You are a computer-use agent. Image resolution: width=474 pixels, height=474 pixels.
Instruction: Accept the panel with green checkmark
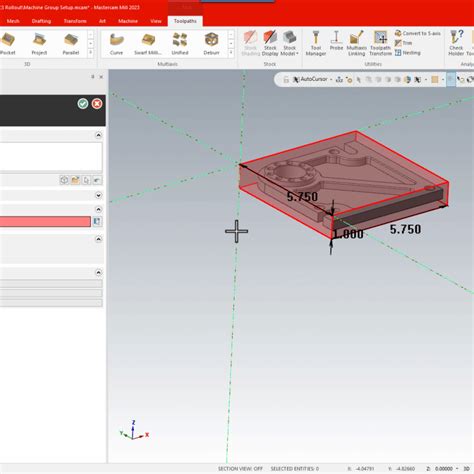pyautogui.click(x=83, y=104)
